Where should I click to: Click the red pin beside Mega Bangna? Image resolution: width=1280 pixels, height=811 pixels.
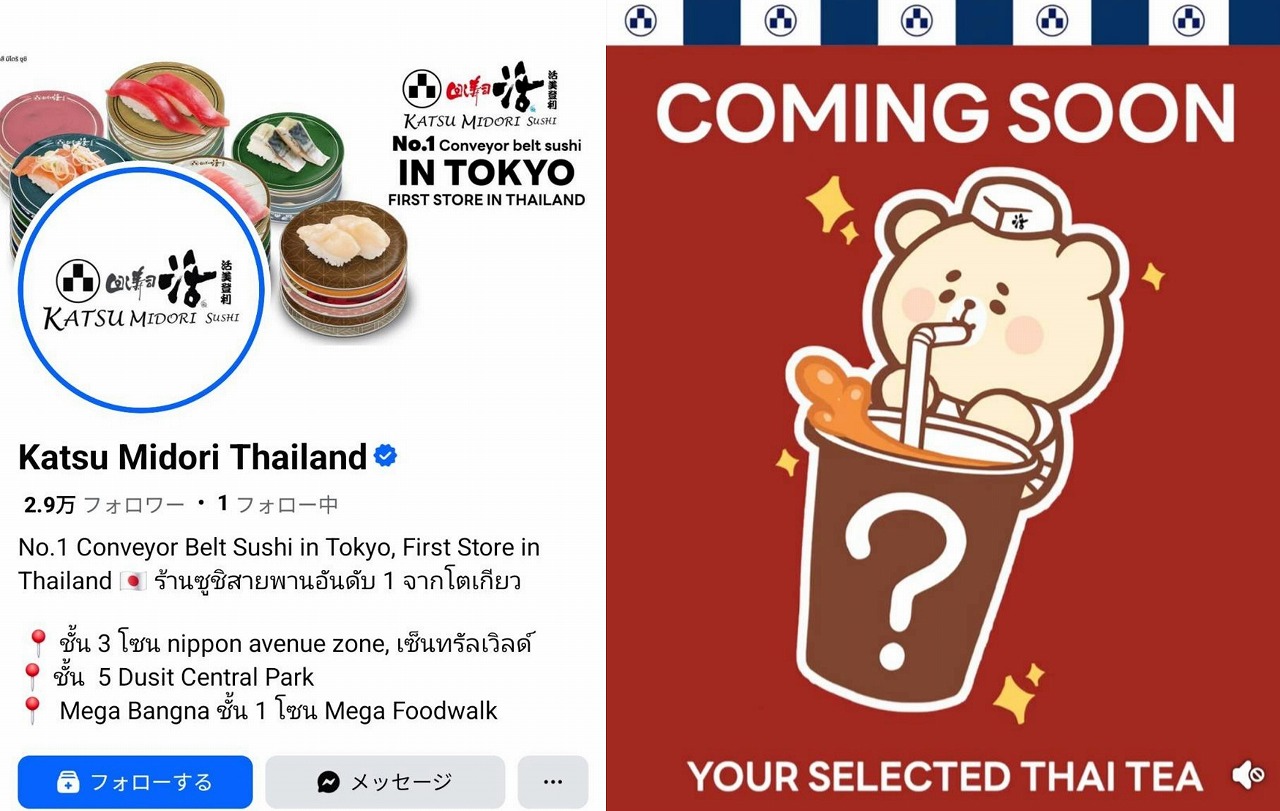click(32, 711)
